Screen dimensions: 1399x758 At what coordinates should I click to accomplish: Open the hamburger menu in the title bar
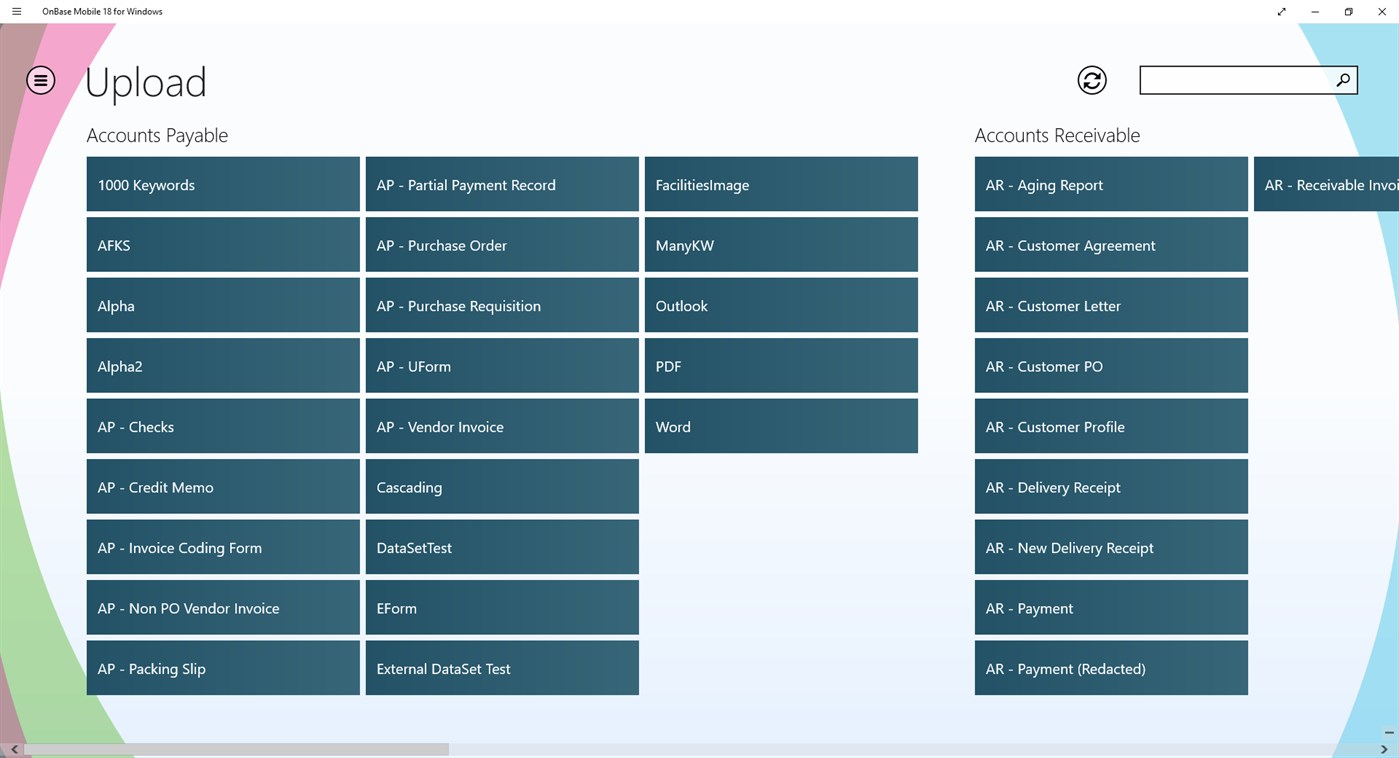[x=15, y=11]
